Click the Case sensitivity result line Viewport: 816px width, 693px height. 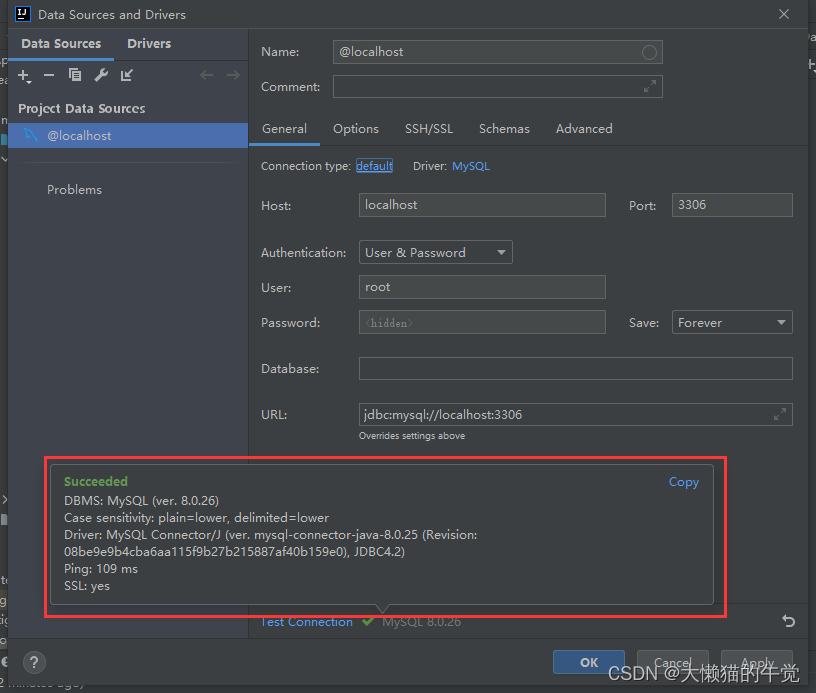[x=196, y=518]
